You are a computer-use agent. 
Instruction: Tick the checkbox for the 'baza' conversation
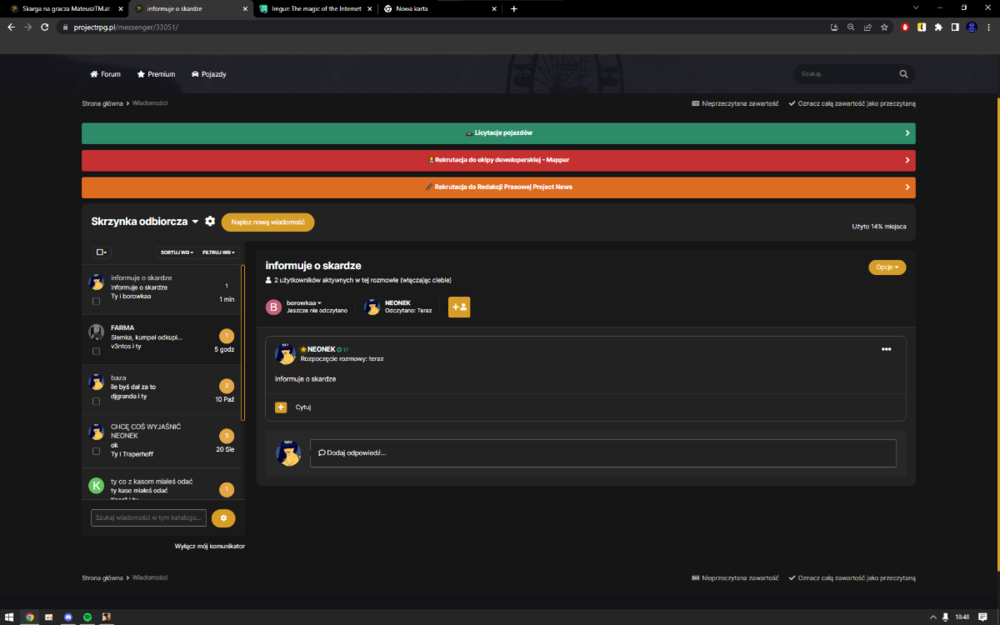[x=96, y=401]
